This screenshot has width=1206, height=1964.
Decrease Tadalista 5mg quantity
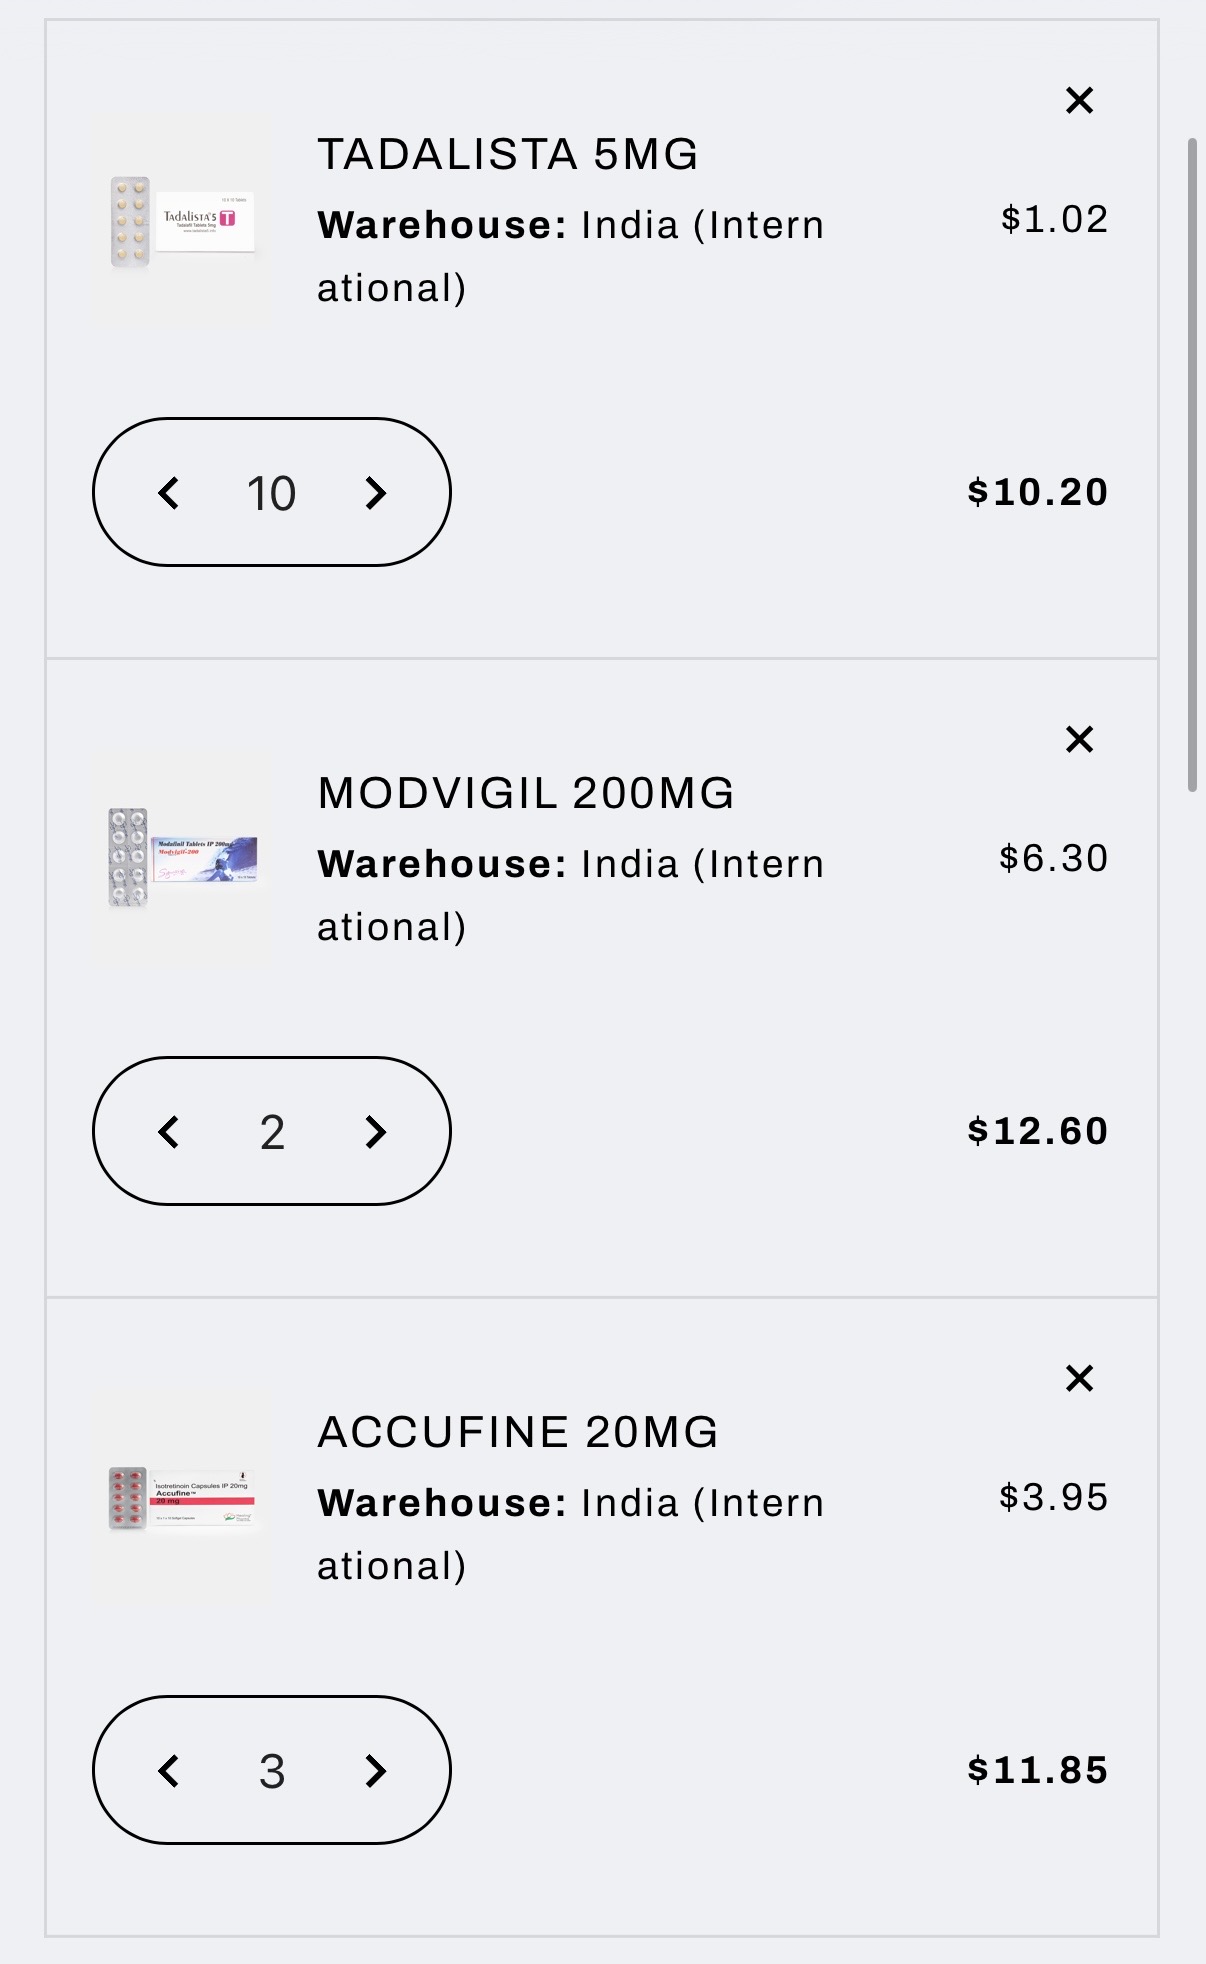pos(169,493)
